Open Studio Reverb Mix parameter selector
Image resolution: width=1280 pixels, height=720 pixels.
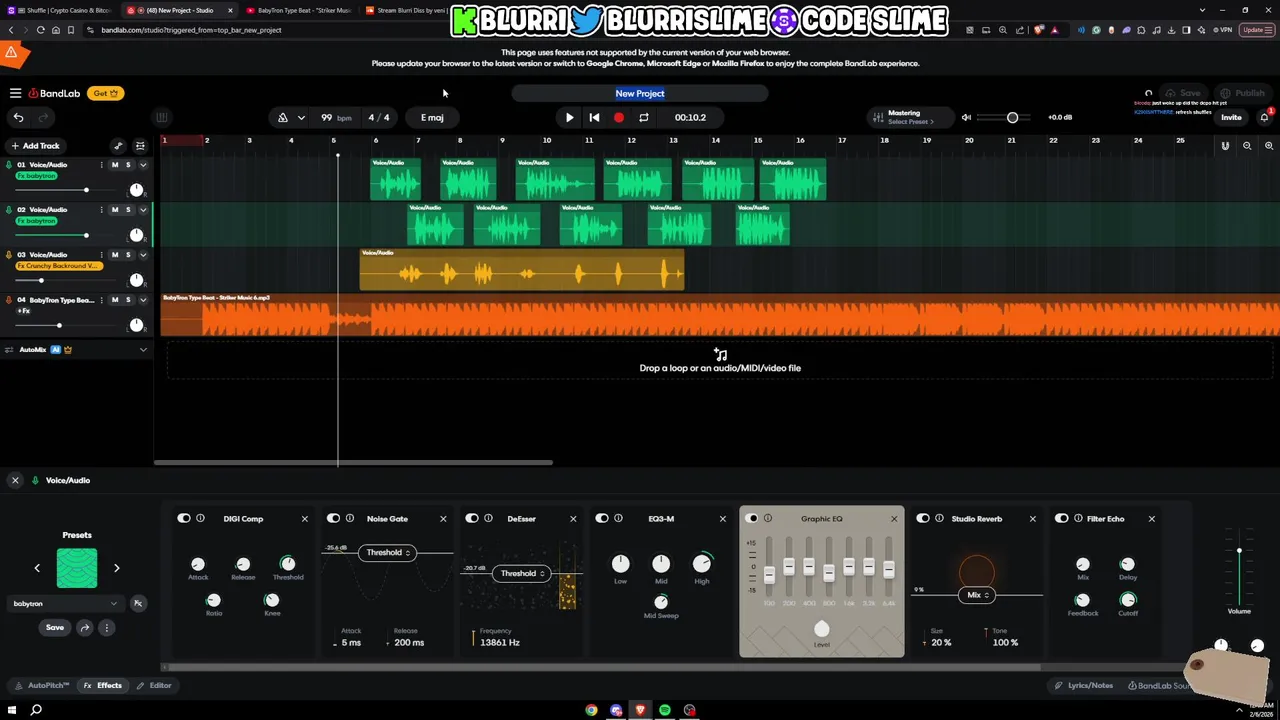(976, 595)
